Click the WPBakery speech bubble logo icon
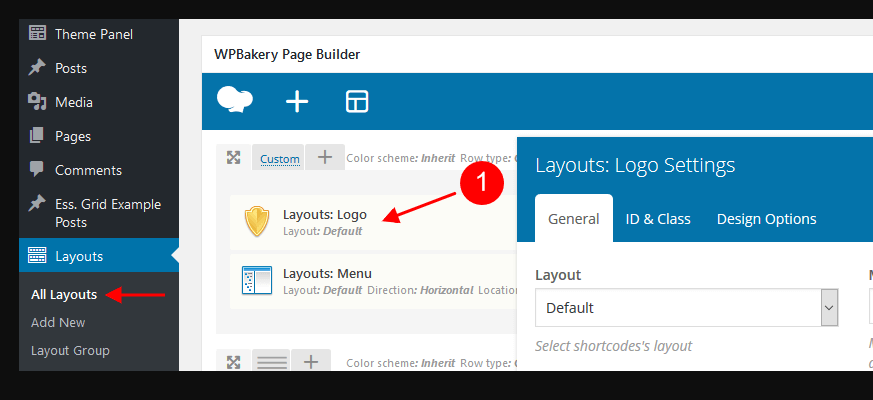This screenshot has width=873, height=400. (x=235, y=100)
